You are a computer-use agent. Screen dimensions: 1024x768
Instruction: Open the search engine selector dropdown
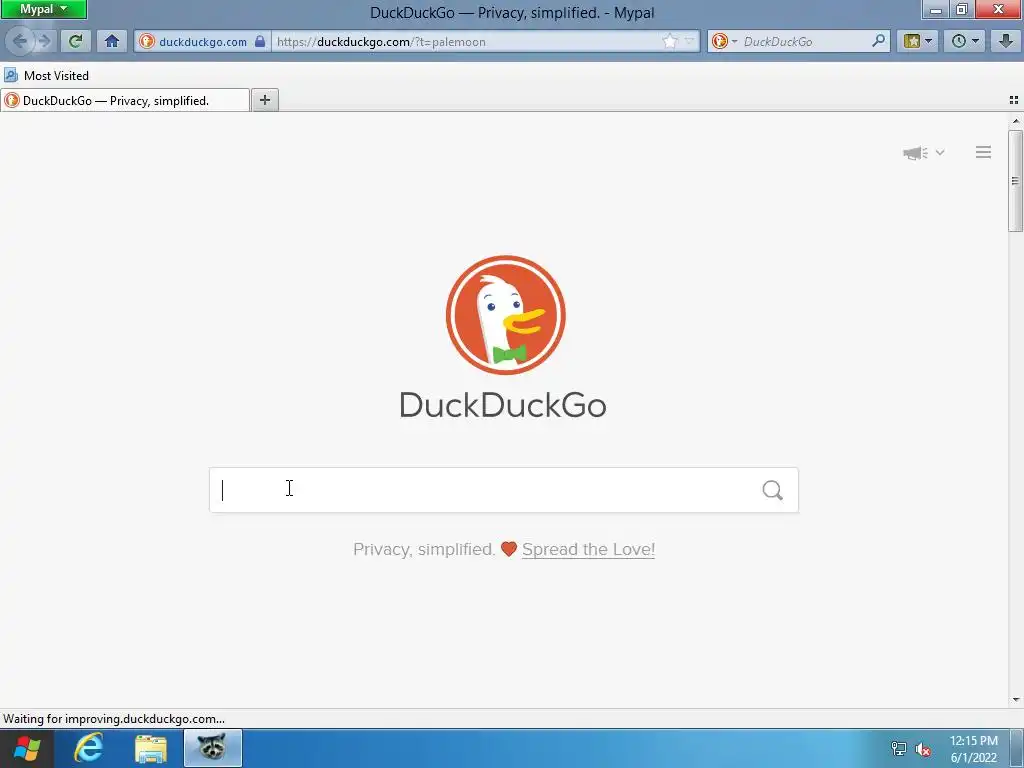724,41
